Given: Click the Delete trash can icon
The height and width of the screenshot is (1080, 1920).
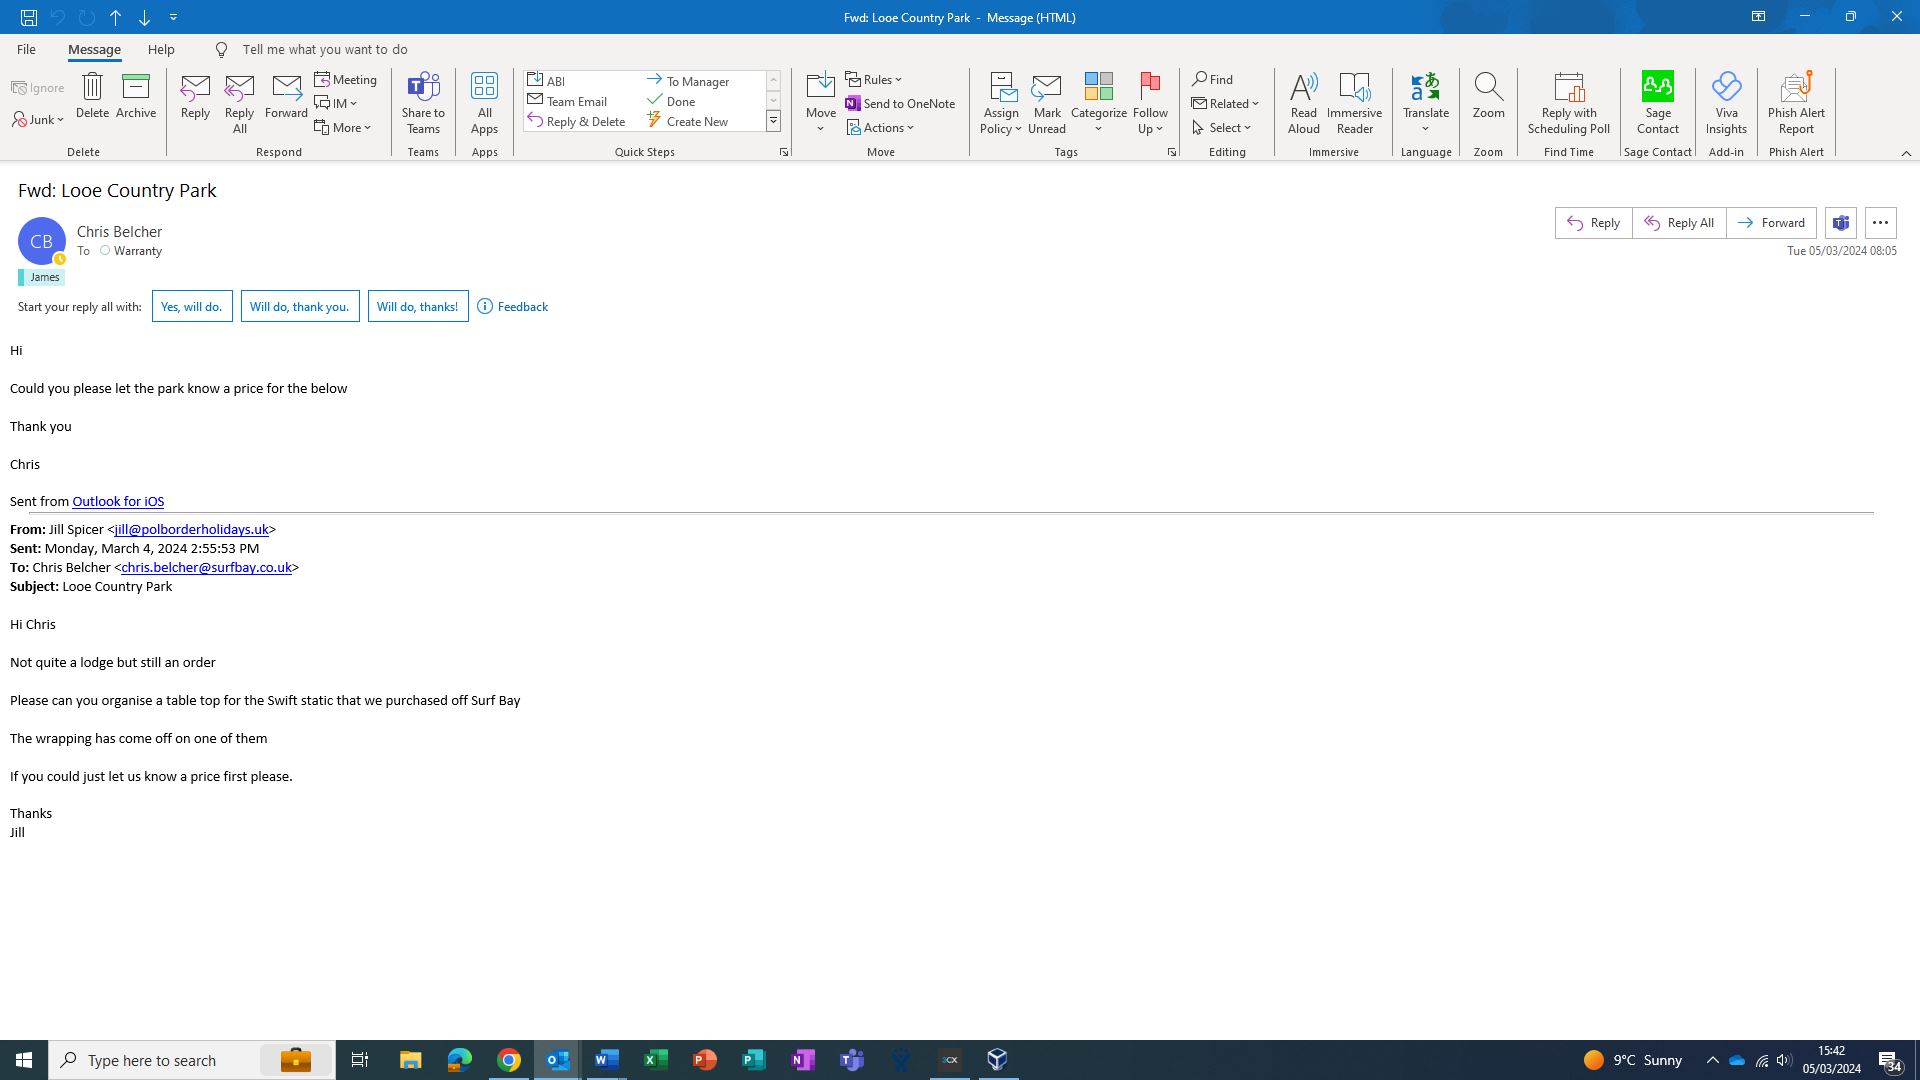Looking at the screenshot, I should click(92, 88).
